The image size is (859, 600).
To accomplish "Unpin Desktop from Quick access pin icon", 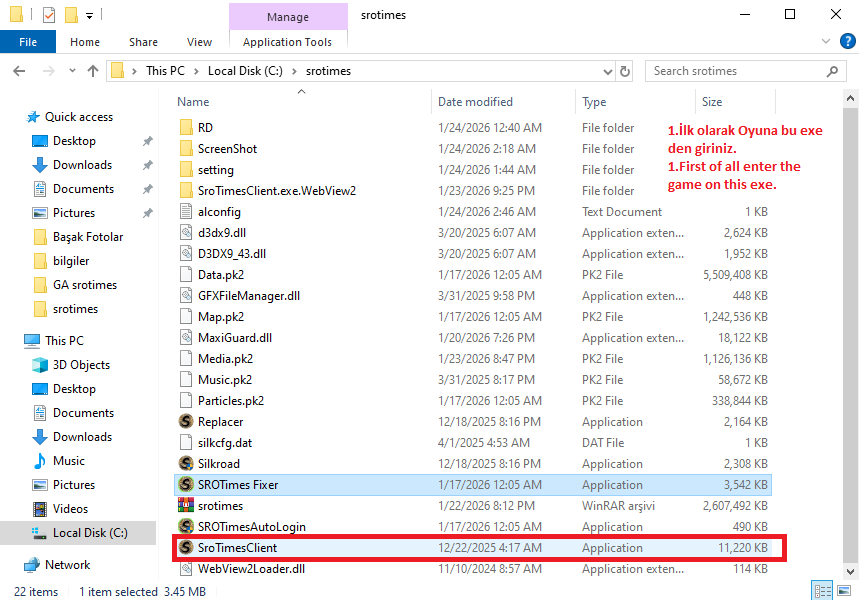I will [147, 141].
